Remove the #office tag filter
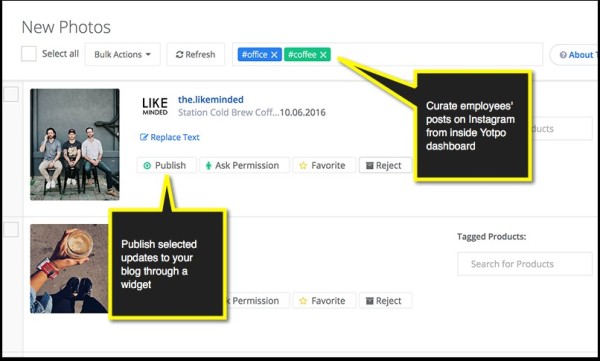 click(274, 55)
